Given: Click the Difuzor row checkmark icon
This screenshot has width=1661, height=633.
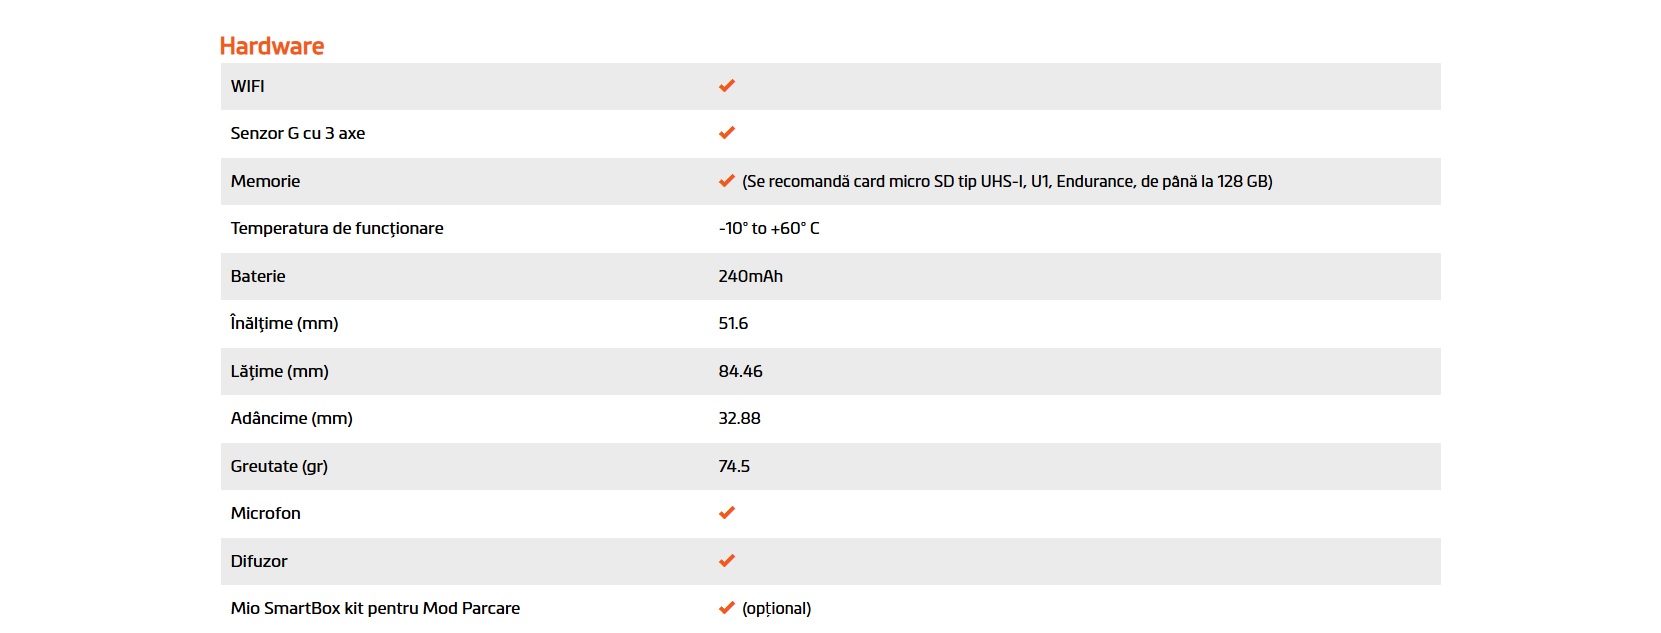Looking at the screenshot, I should coord(727,561).
